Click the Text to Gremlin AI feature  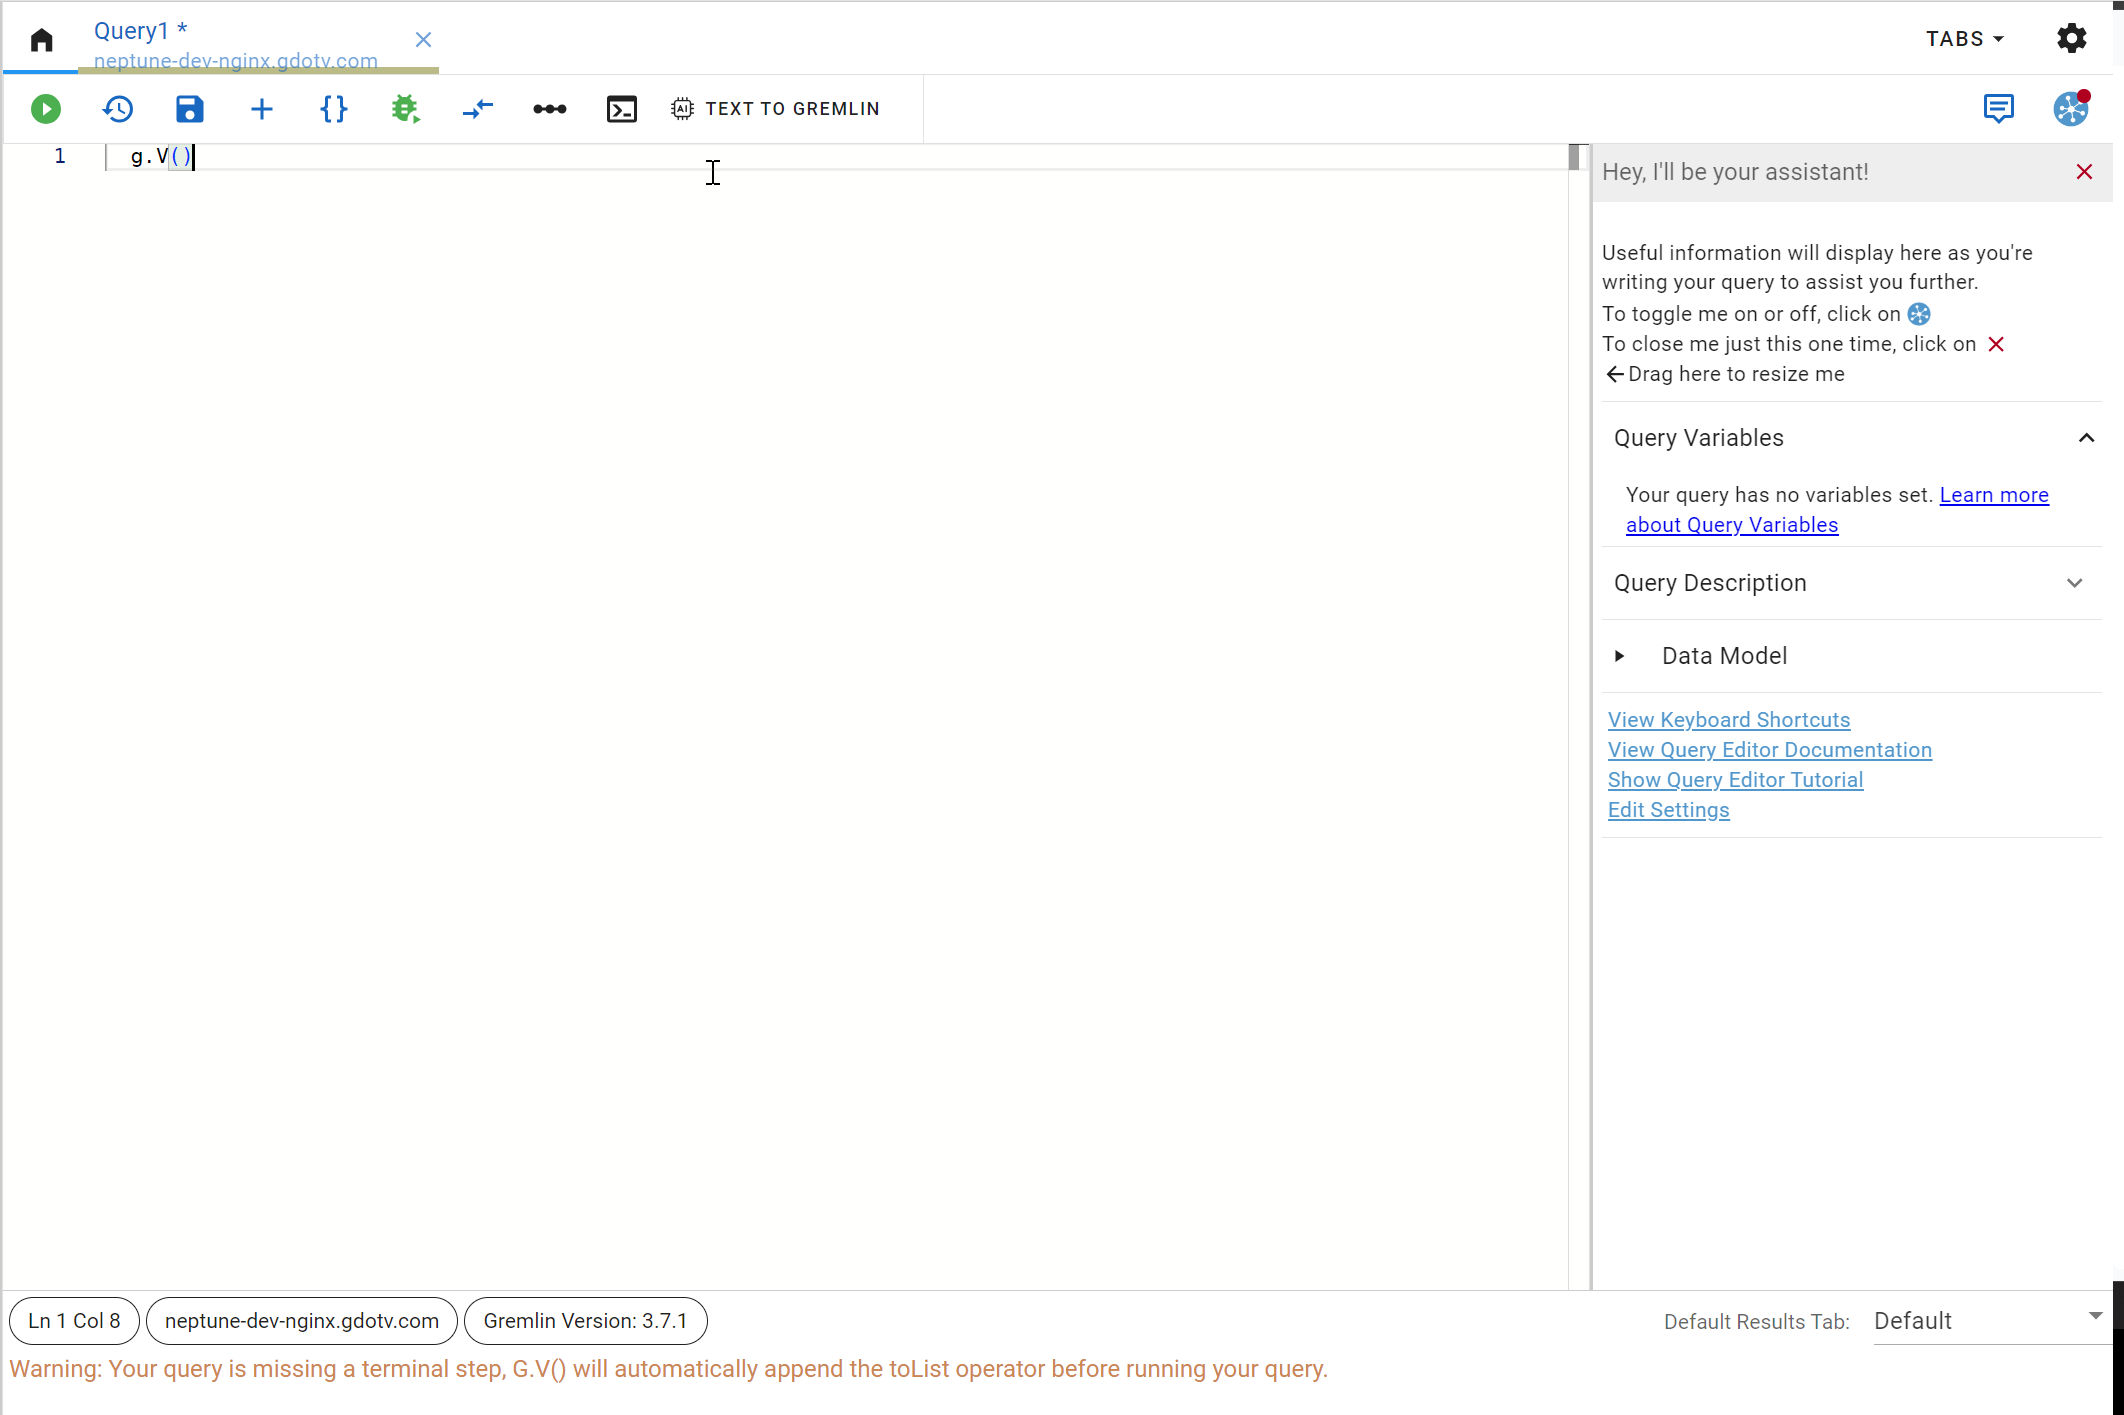pyautogui.click(x=775, y=107)
